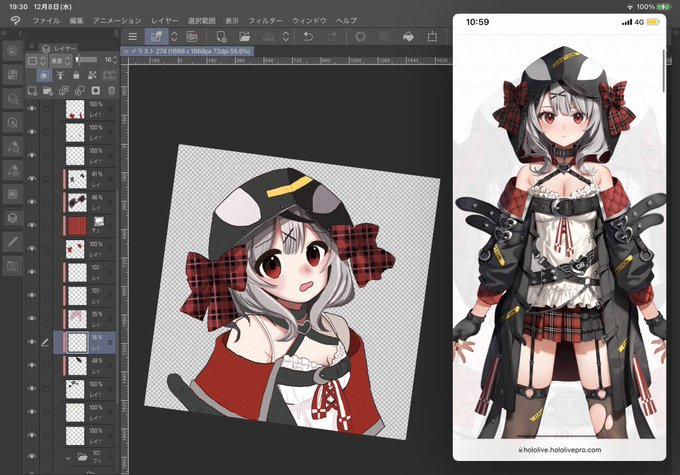Collapse the folder layer with its chevron

[68, 458]
